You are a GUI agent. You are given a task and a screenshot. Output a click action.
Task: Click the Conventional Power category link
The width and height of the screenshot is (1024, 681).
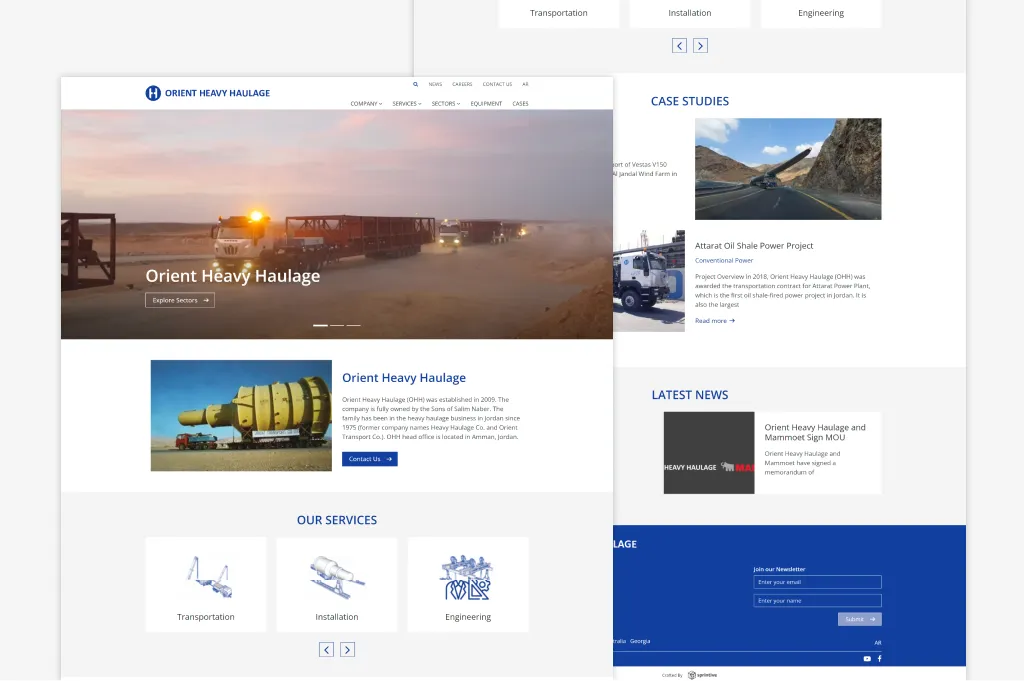coord(724,261)
